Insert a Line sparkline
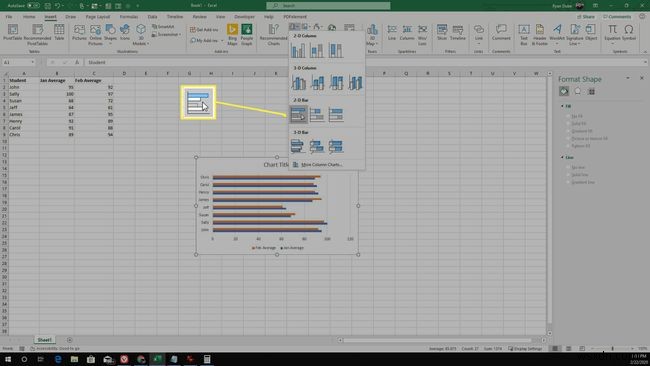This screenshot has height=366, width=650. 392,32
